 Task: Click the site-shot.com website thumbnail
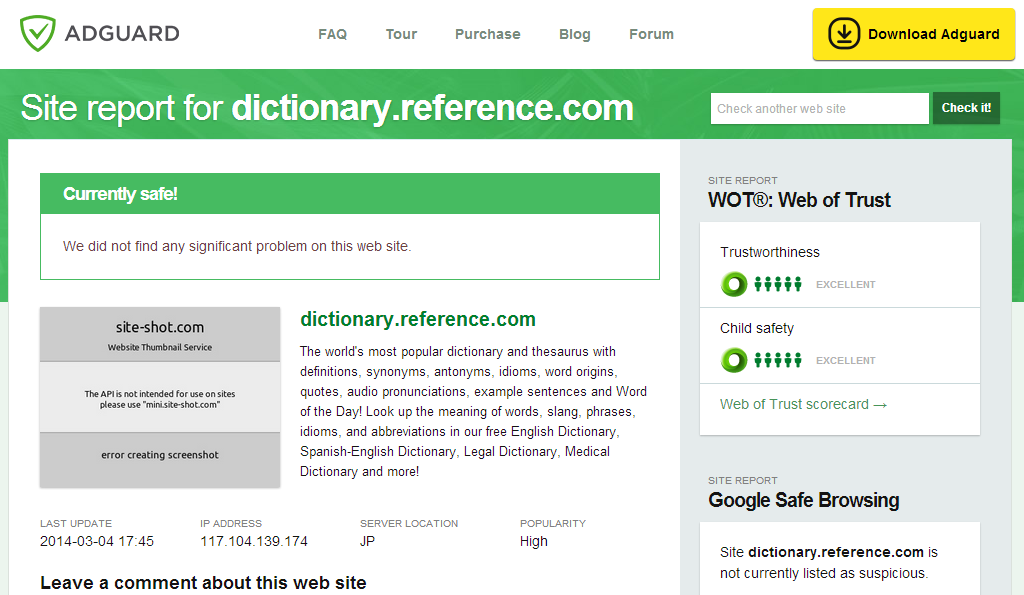(x=160, y=397)
